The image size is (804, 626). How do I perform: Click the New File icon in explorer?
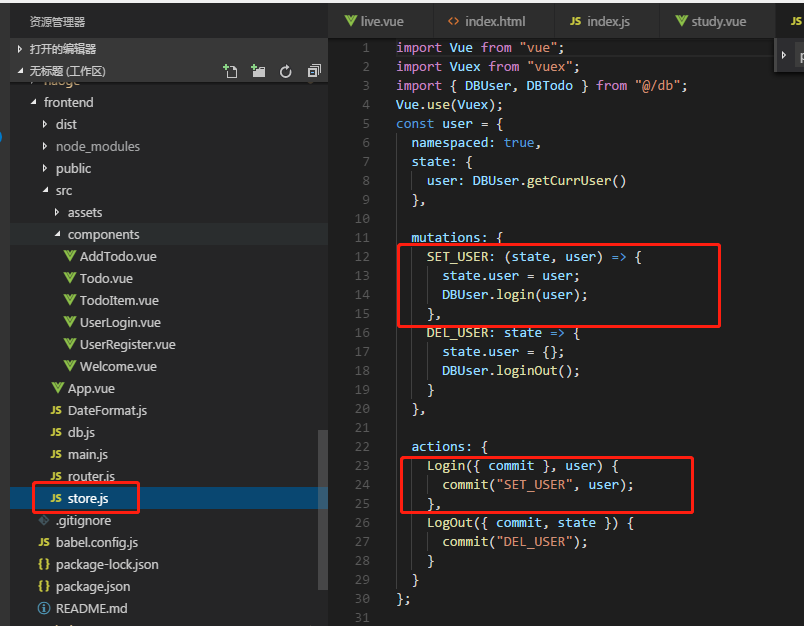231,71
